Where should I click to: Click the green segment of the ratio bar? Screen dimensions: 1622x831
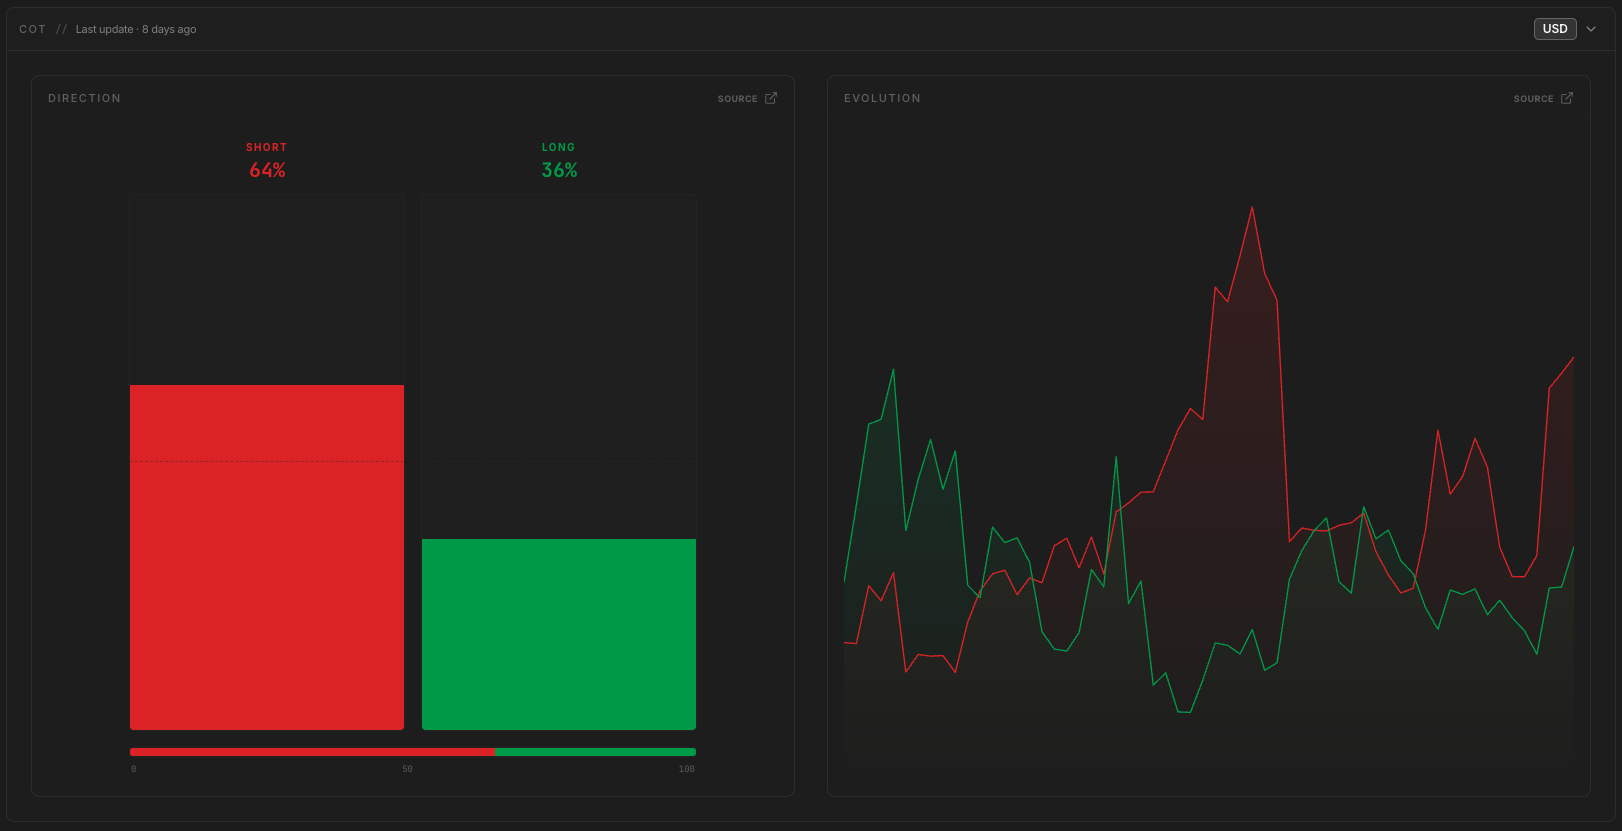click(x=595, y=752)
